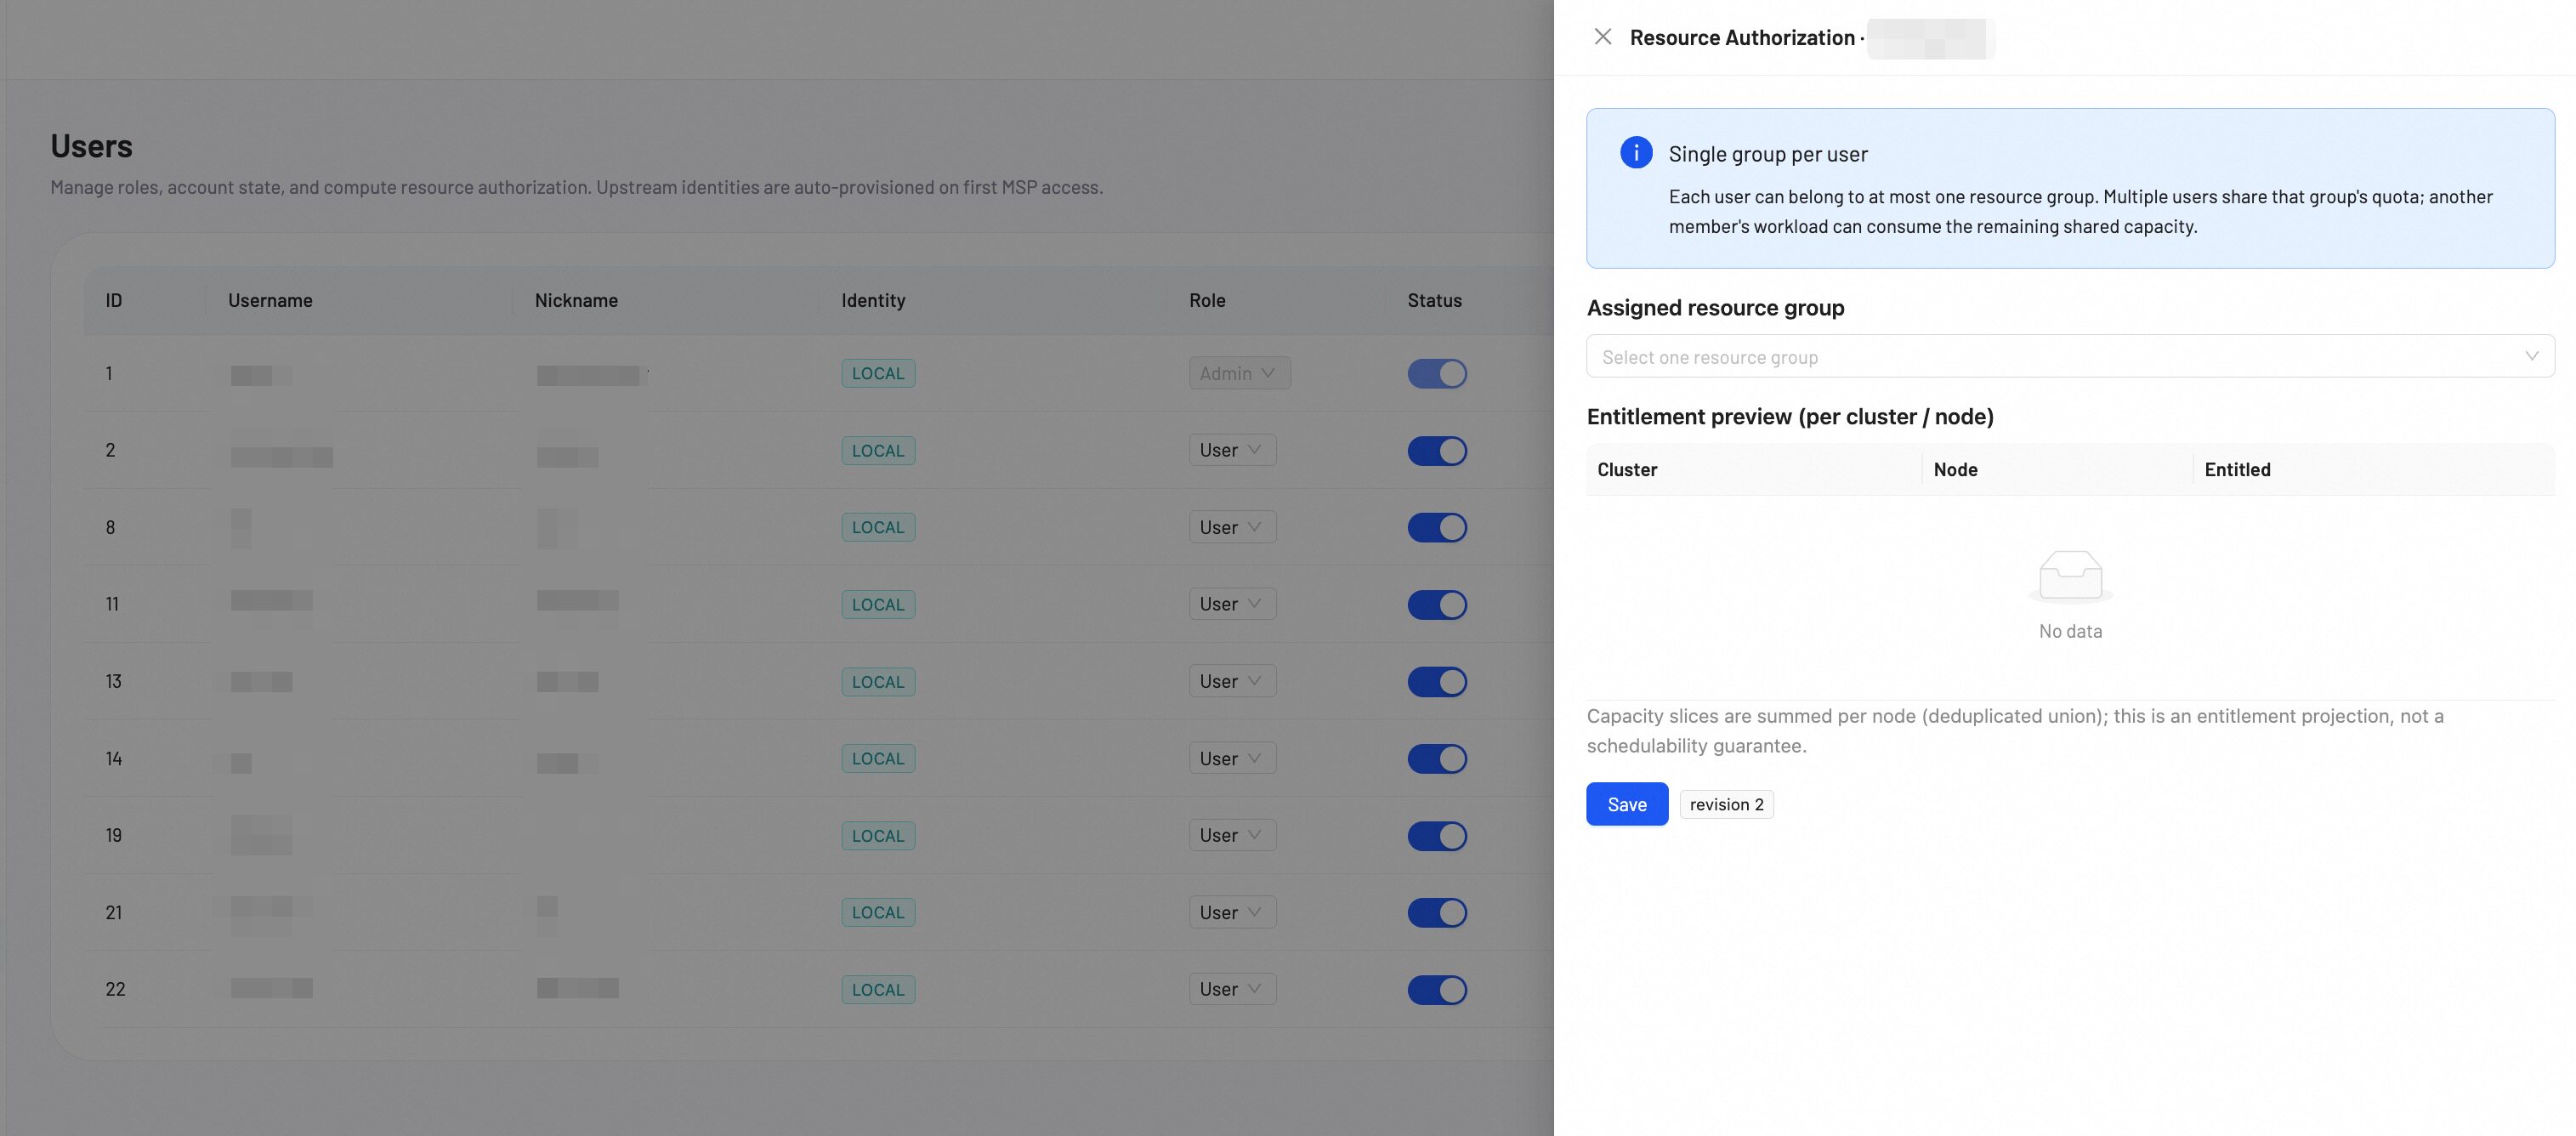
Task: Click LOCAL identity tag for user 22
Action: [878, 990]
